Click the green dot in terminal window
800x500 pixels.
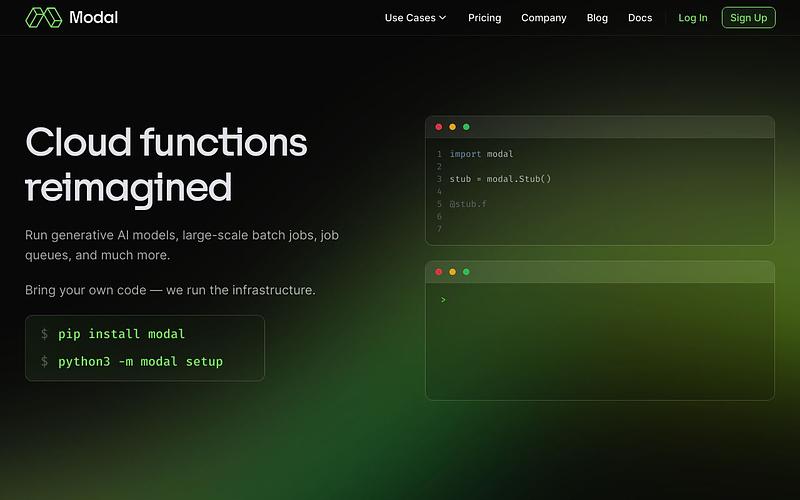pos(466,272)
